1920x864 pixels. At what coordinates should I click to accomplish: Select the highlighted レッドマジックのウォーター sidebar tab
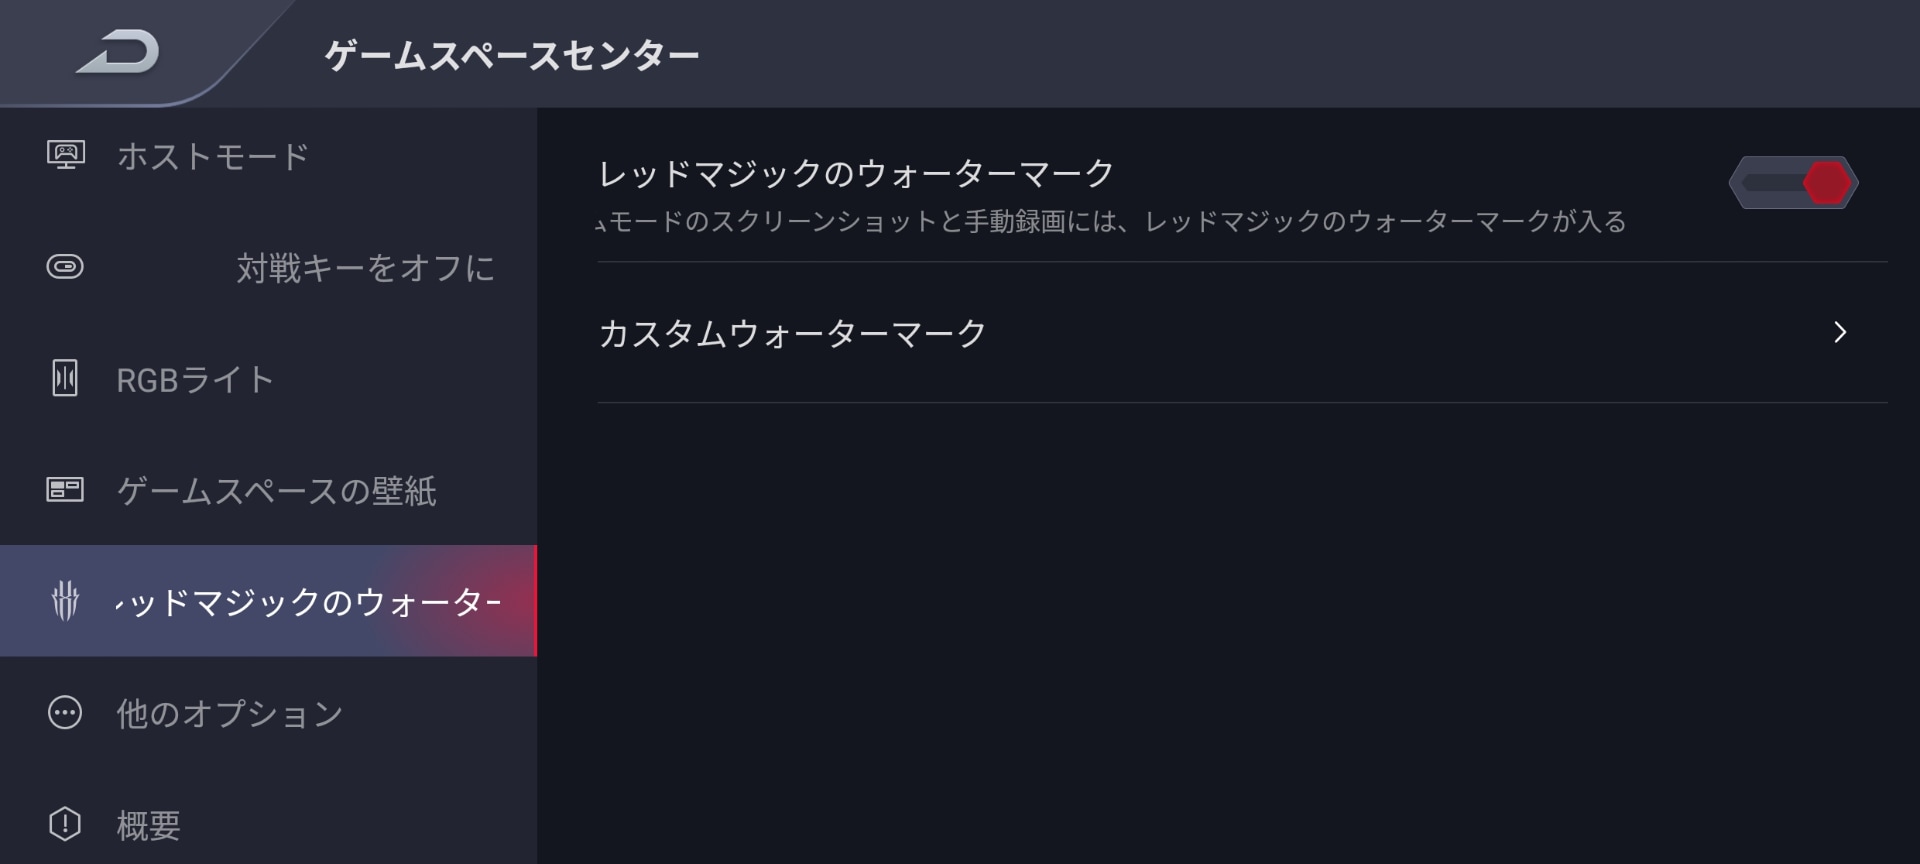(x=308, y=602)
